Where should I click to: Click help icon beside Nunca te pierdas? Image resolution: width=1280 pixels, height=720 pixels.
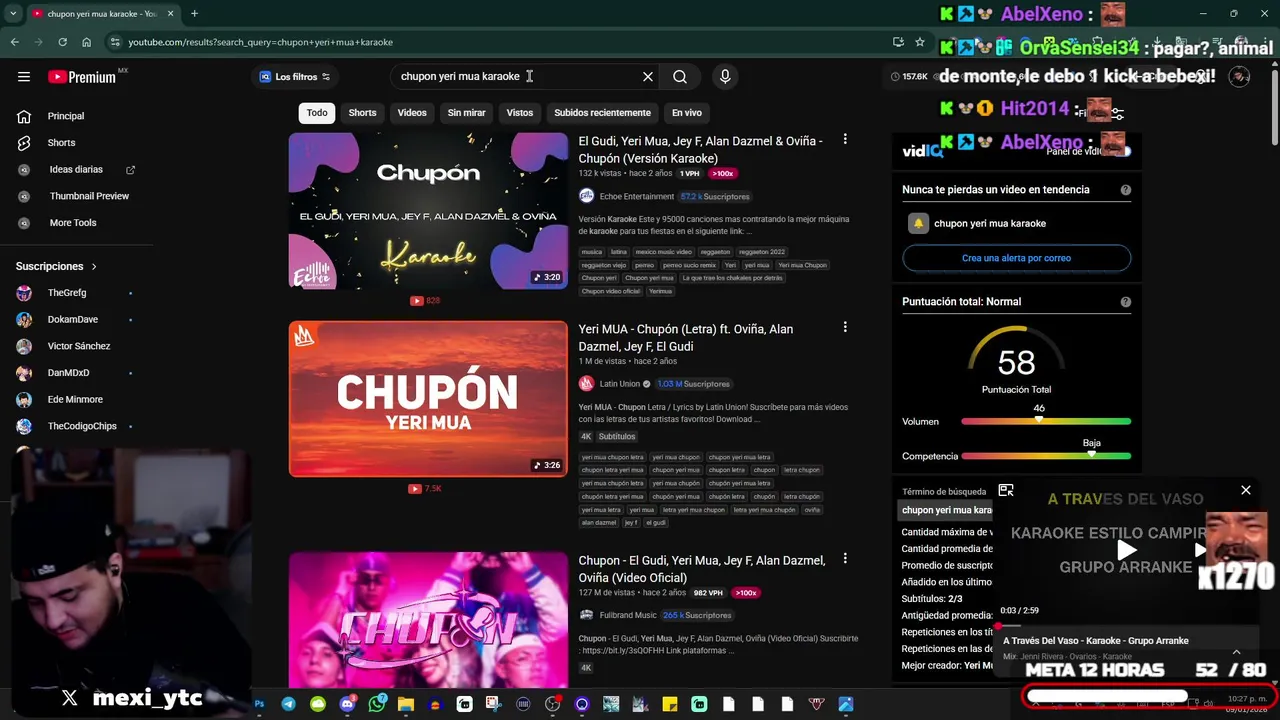(x=1126, y=190)
